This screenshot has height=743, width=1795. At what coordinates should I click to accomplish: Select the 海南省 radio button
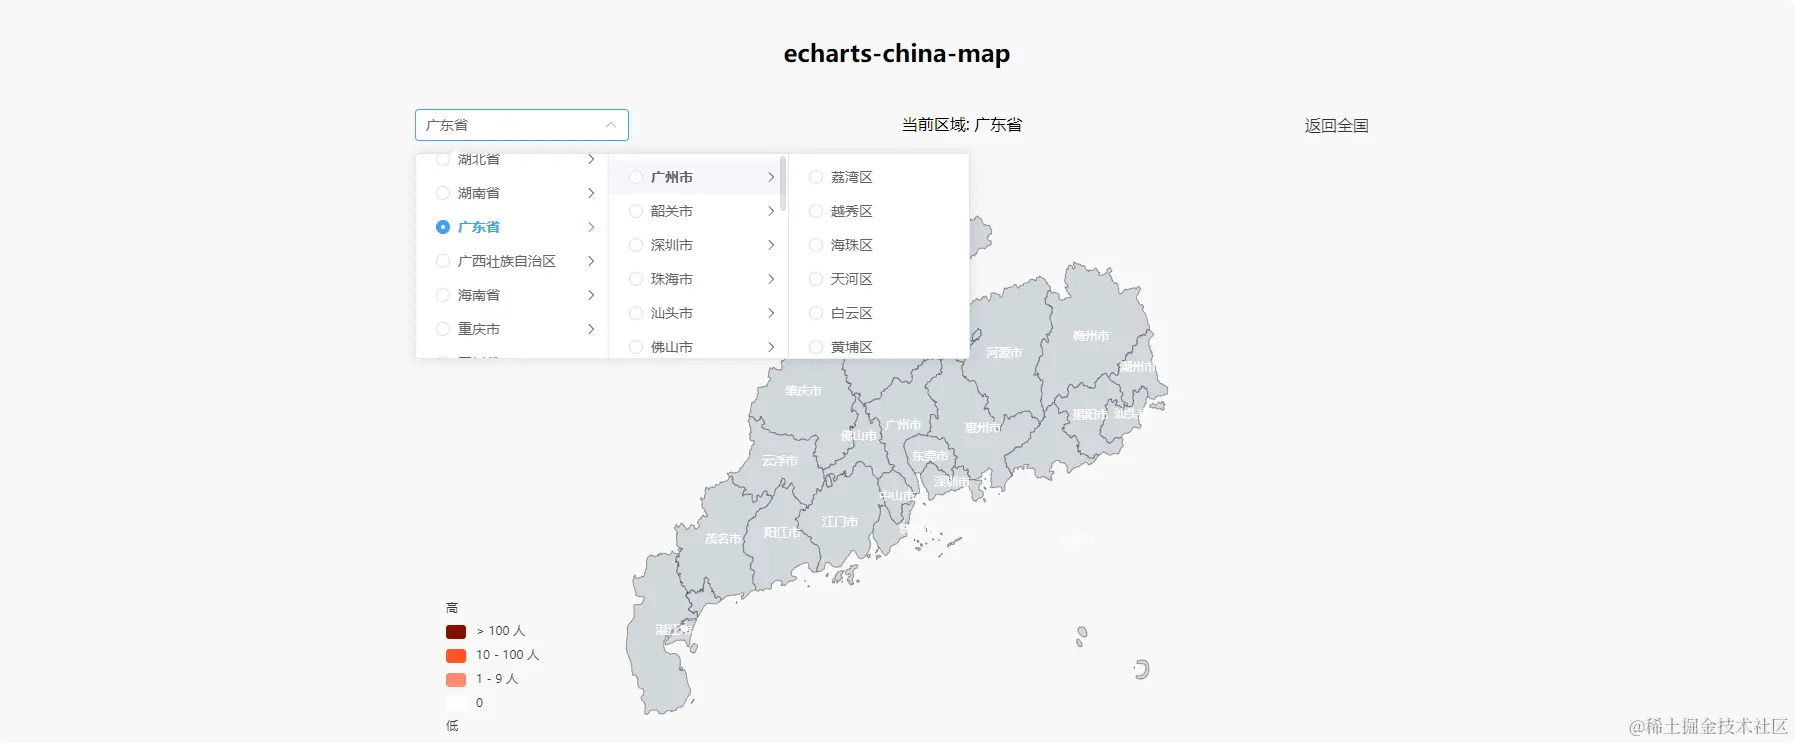443,295
